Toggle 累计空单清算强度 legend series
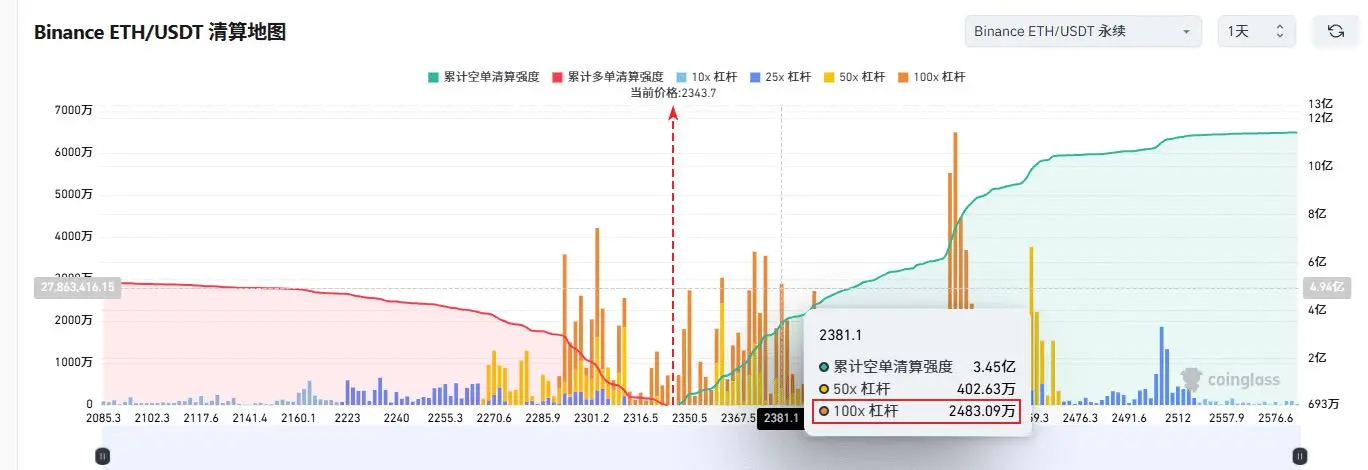The width and height of the screenshot is (1368, 470). click(x=483, y=77)
